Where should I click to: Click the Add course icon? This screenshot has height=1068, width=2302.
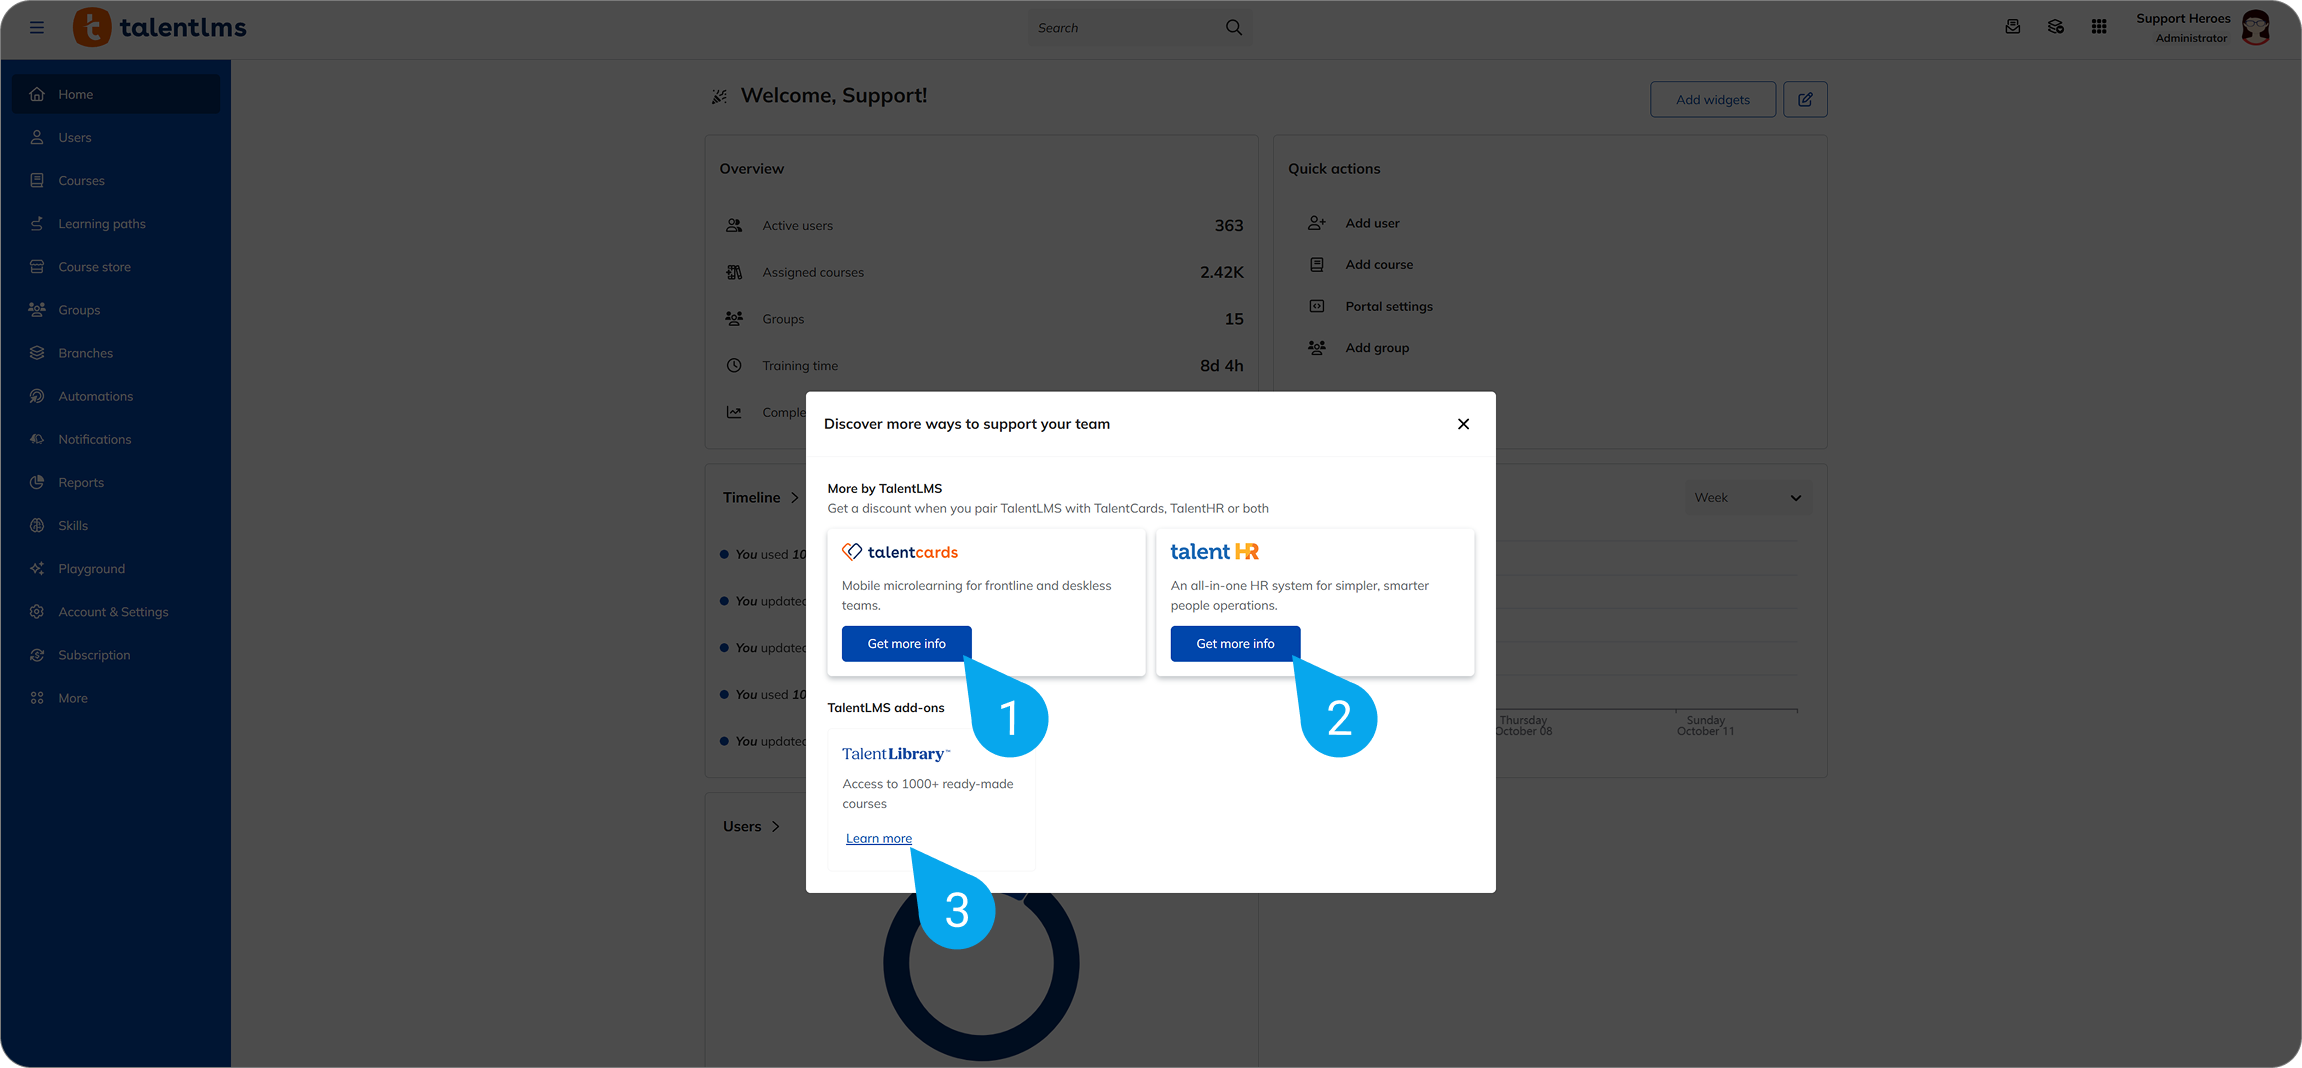(1317, 265)
